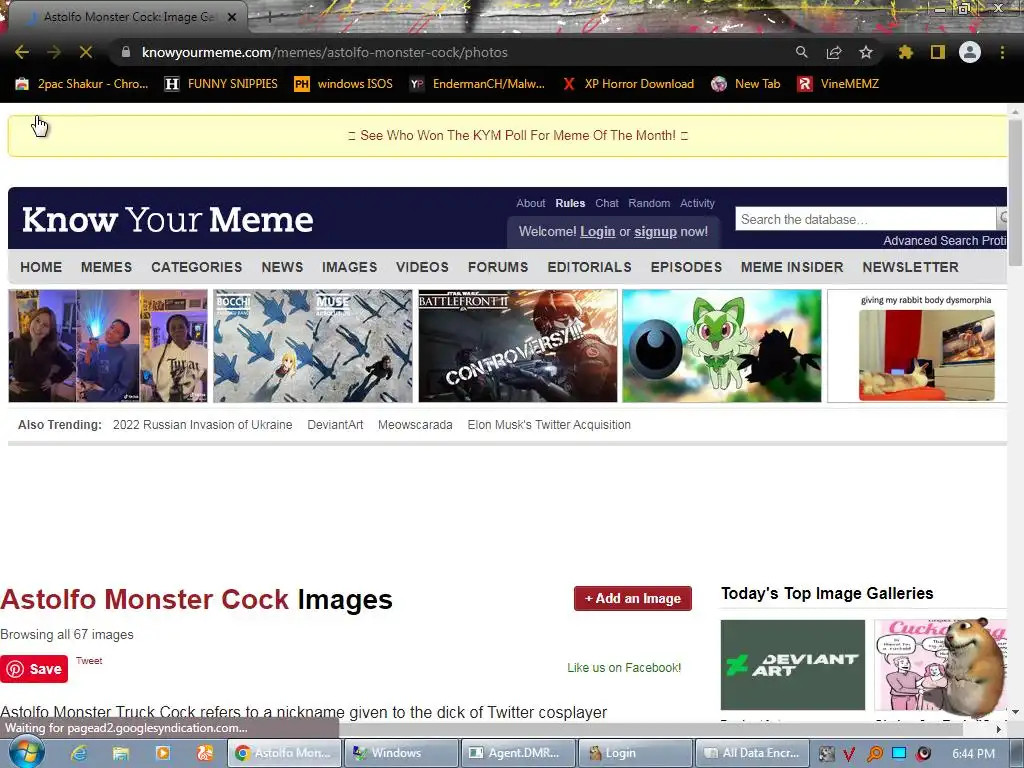Open the XP Horror Download bookmark
The width and height of the screenshot is (1024, 768).
coord(628,84)
